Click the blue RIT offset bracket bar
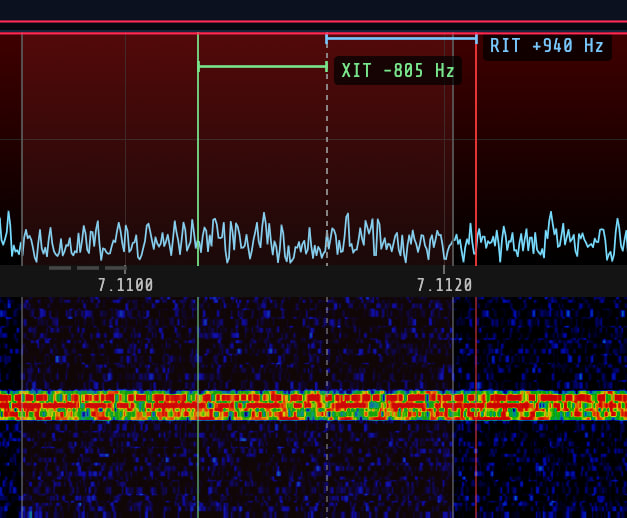This screenshot has width=627, height=518. (x=401, y=39)
